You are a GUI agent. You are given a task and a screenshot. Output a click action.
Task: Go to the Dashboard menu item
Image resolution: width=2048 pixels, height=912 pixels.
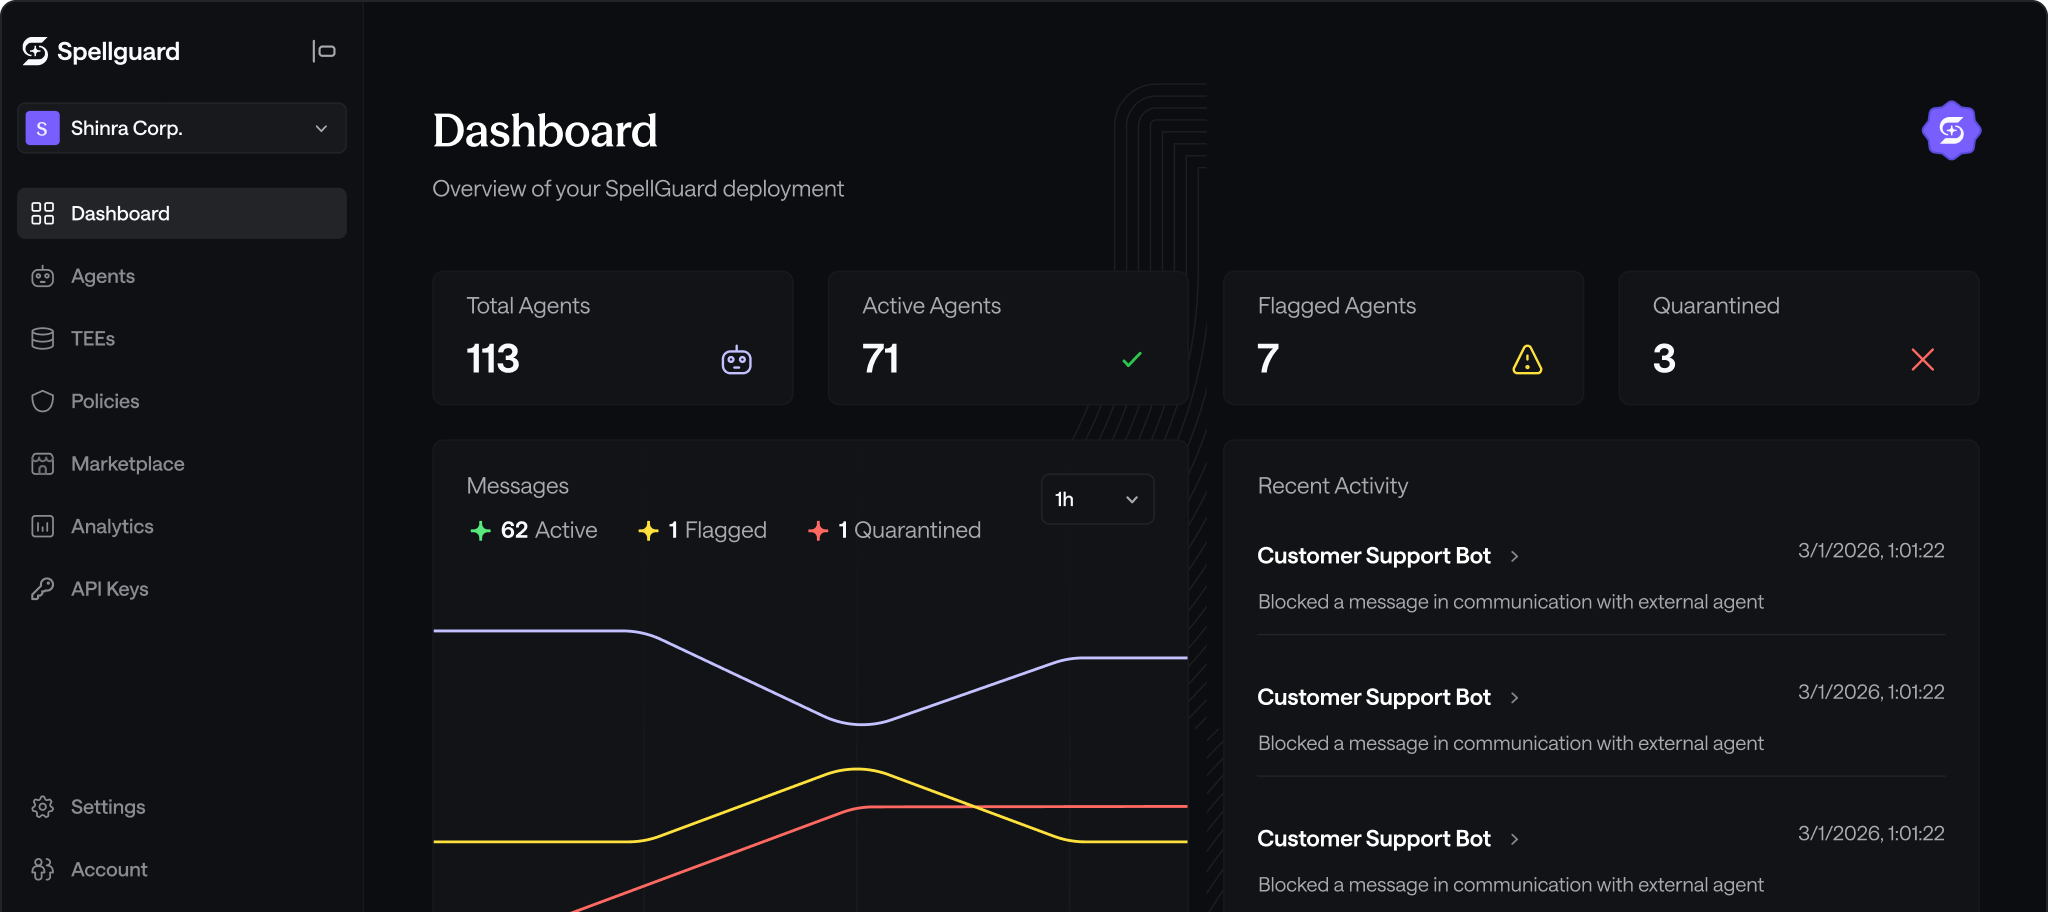pyautogui.click(x=182, y=213)
